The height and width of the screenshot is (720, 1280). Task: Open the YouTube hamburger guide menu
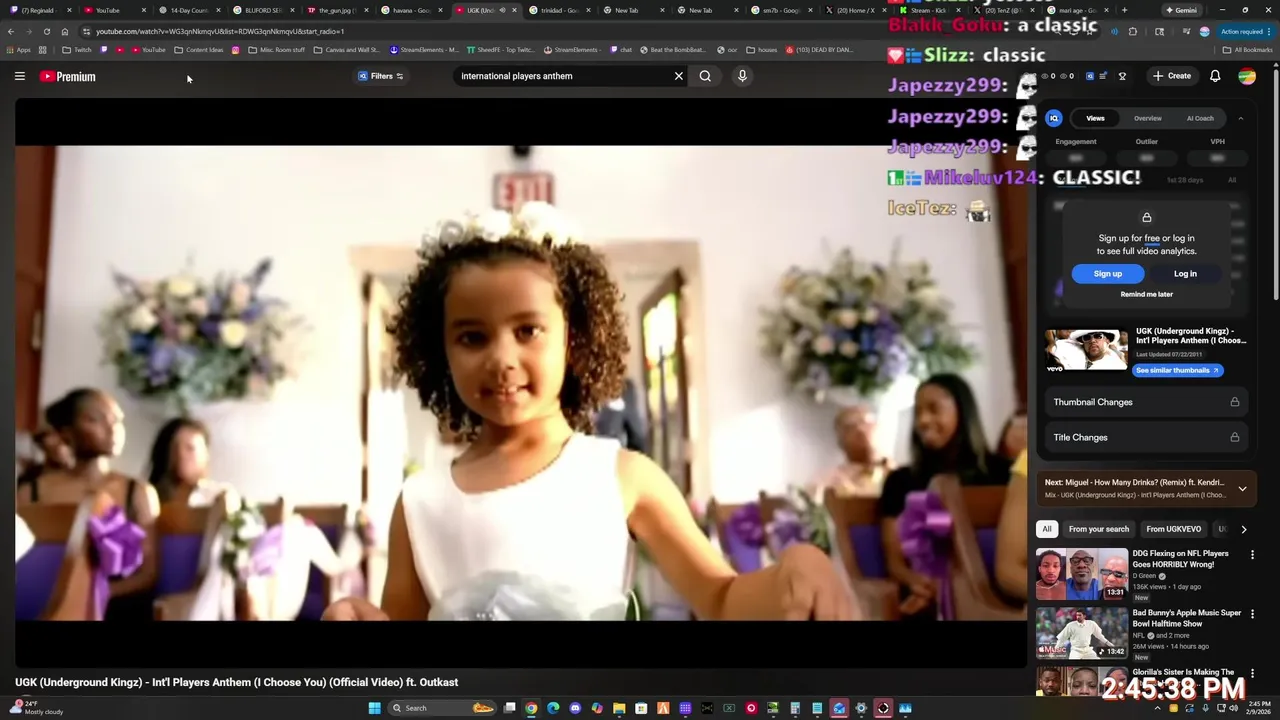pyautogui.click(x=19, y=76)
